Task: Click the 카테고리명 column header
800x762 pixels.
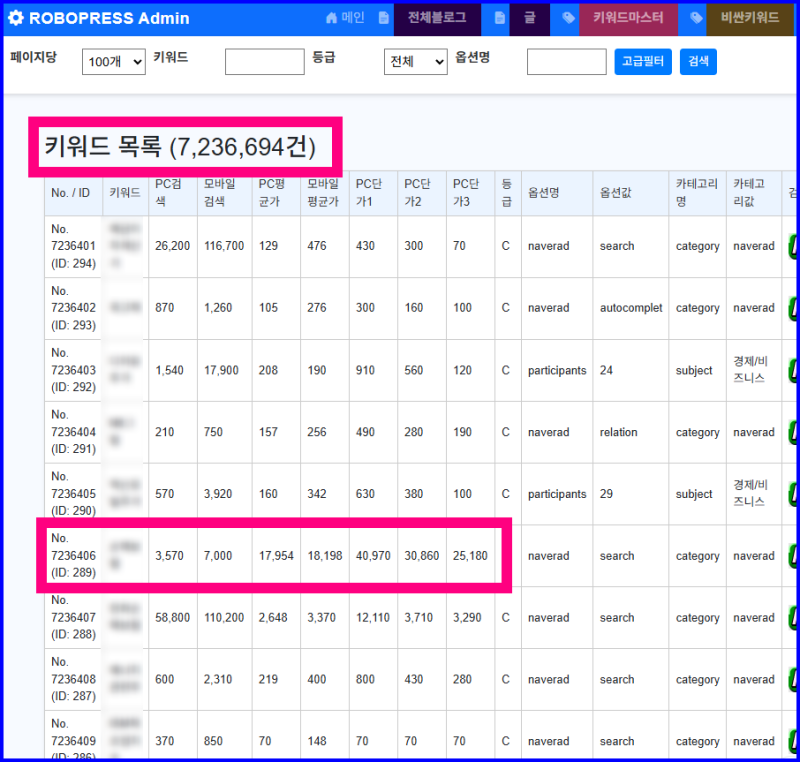Action: point(698,193)
